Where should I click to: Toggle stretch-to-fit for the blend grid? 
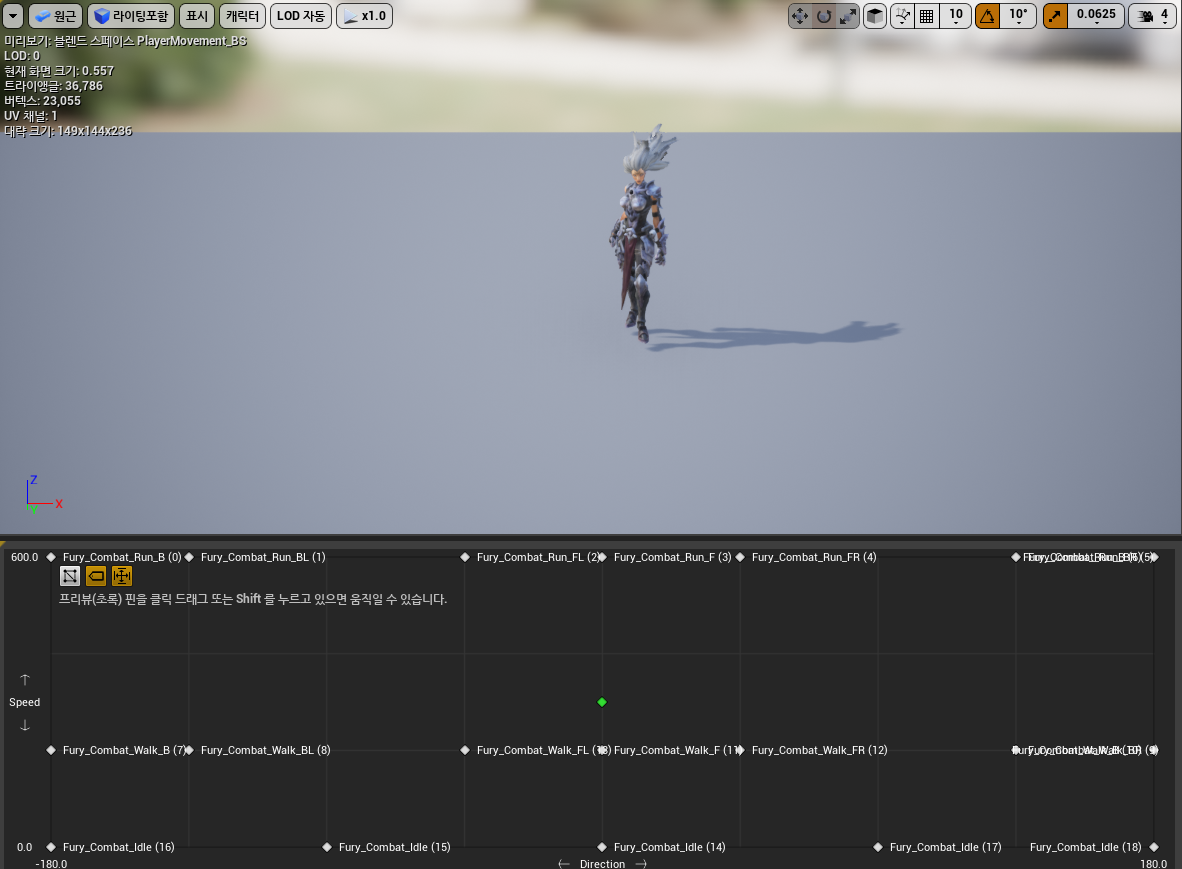coord(121,577)
